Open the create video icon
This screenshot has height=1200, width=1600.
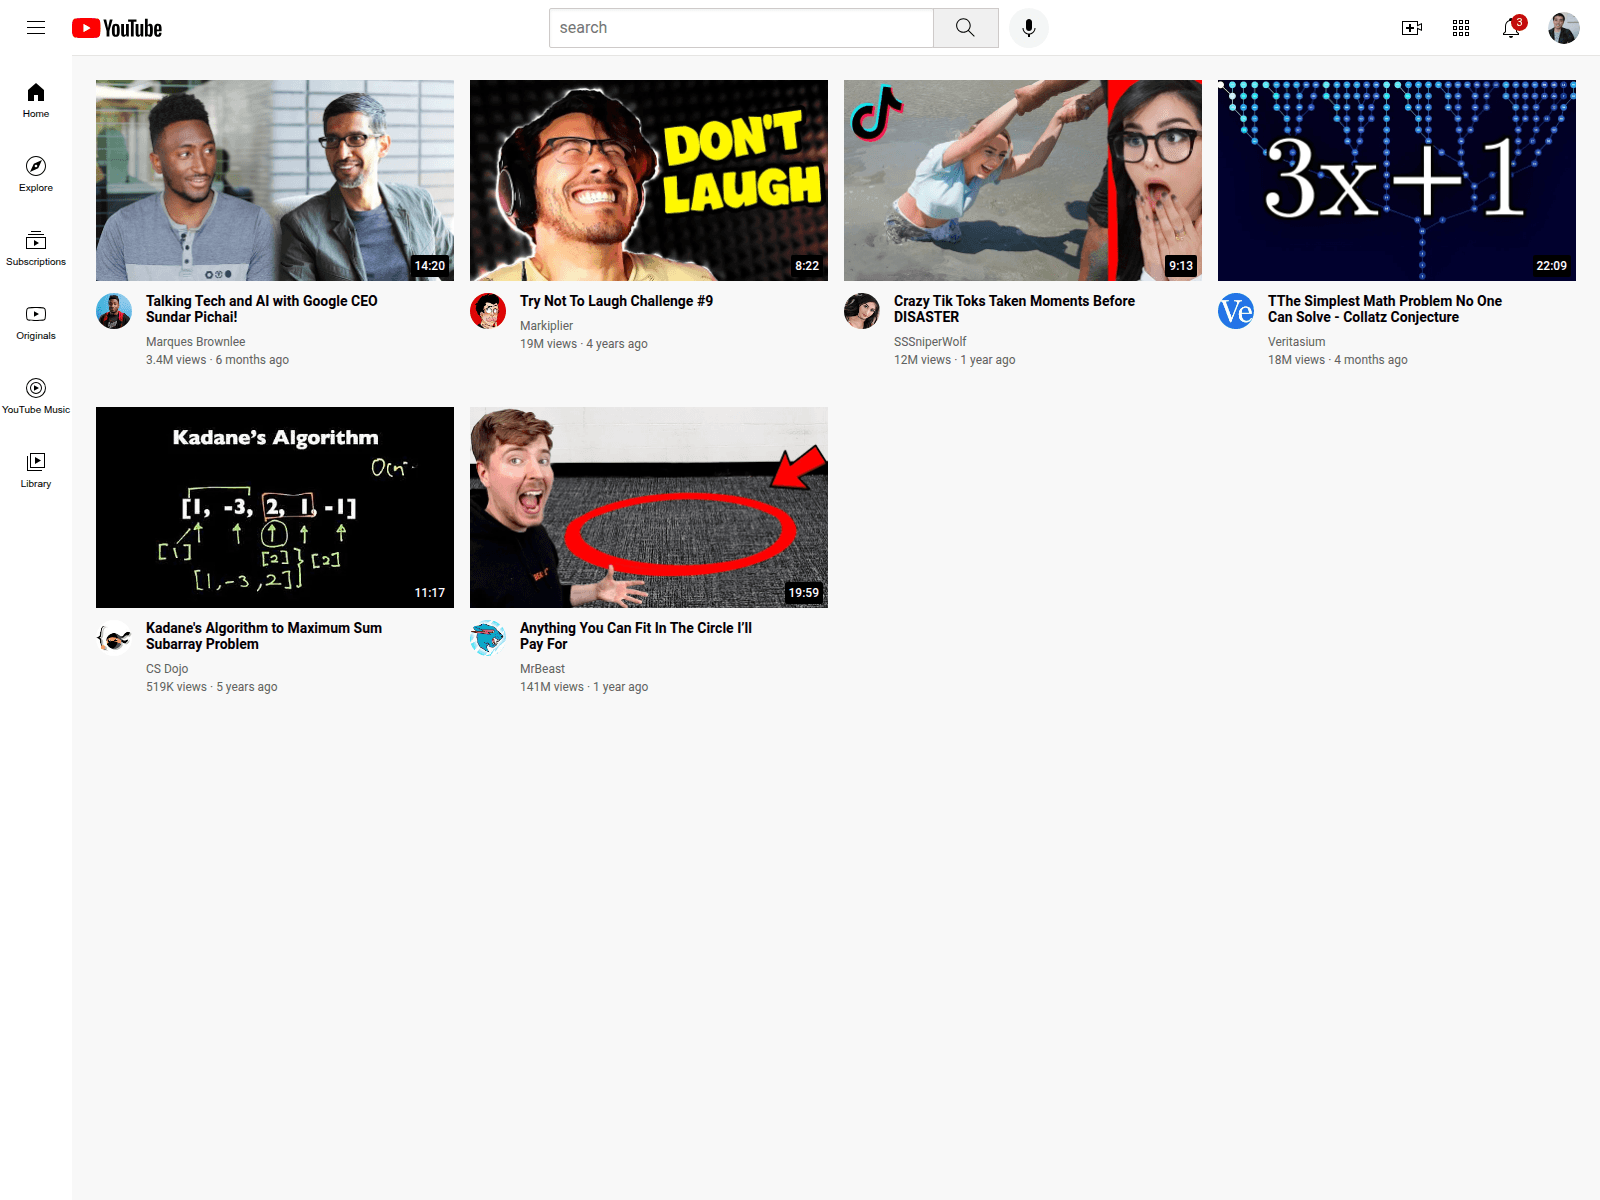coord(1411,28)
